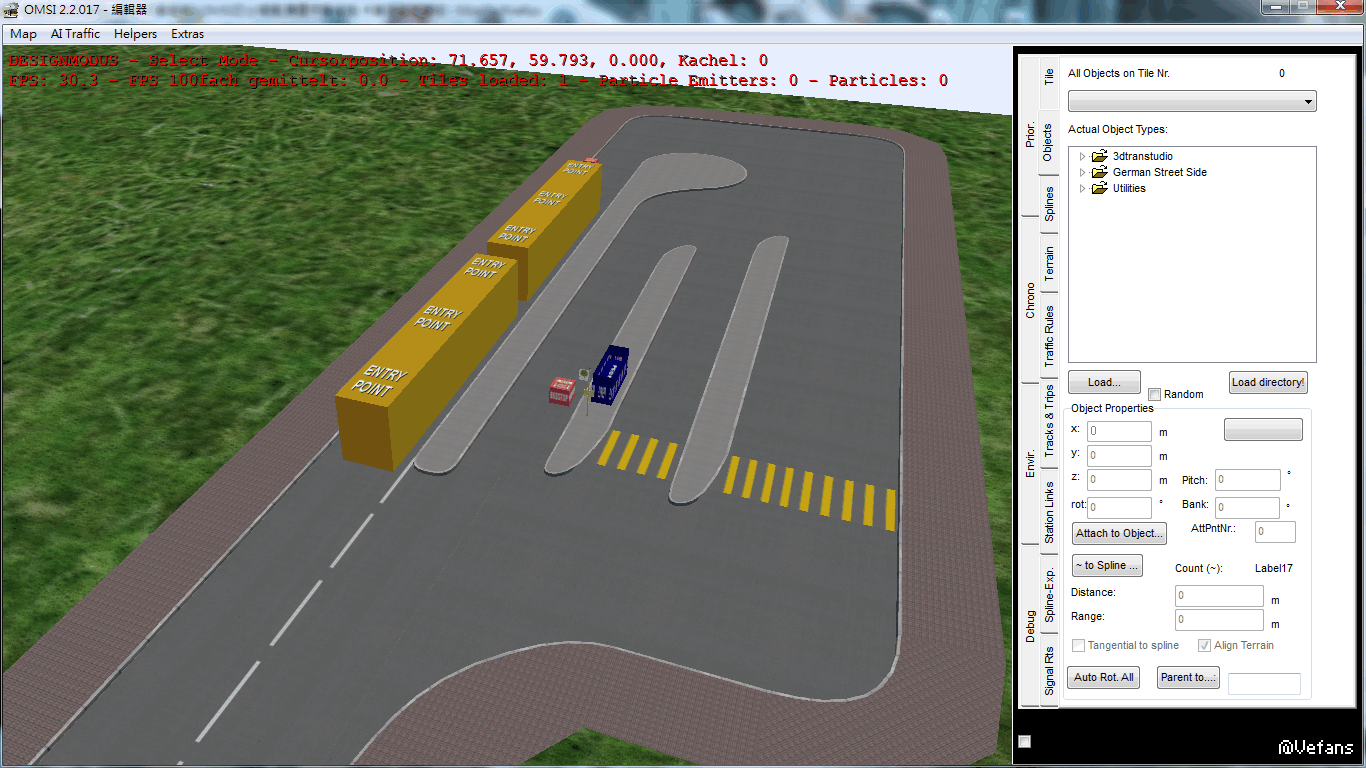Click the Utilities folder icon

click(x=1099, y=188)
